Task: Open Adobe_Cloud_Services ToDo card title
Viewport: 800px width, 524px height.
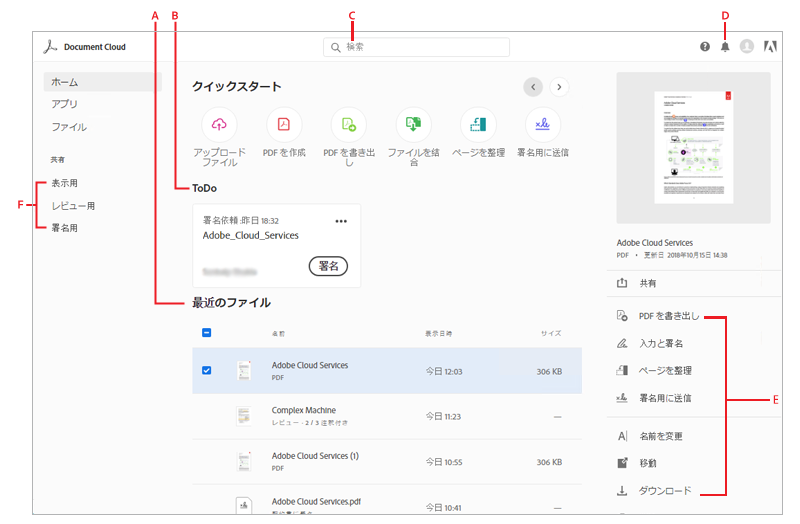Action: click(251, 236)
